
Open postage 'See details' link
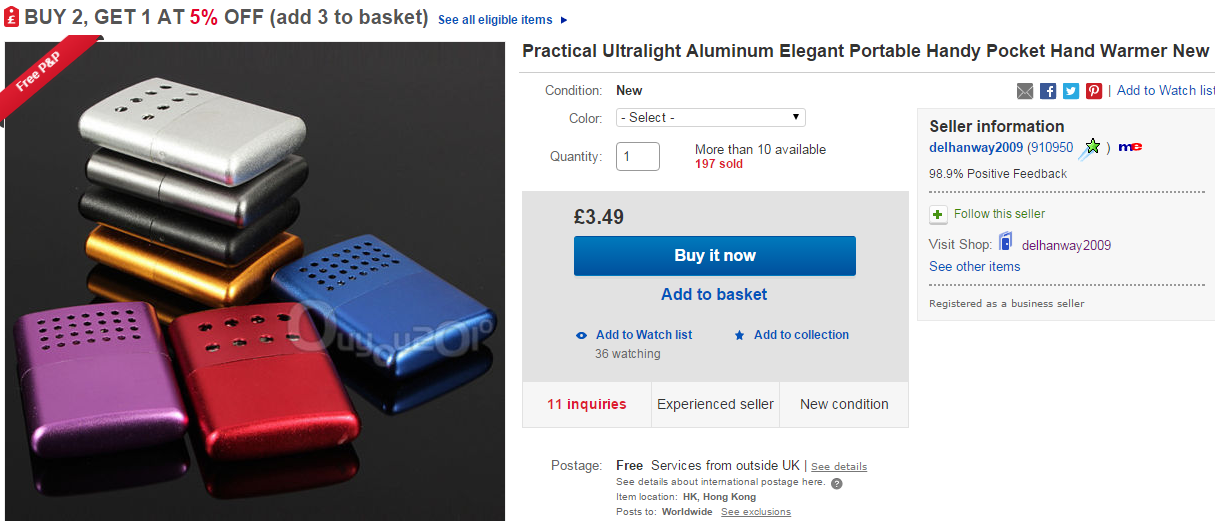pyautogui.click(x=838, y=467)
